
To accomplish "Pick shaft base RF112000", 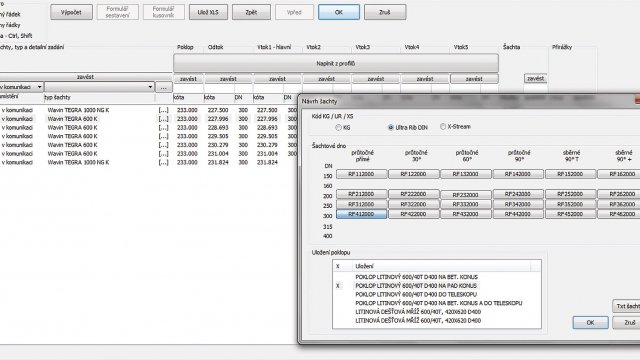I will click(x=361, y=174).
